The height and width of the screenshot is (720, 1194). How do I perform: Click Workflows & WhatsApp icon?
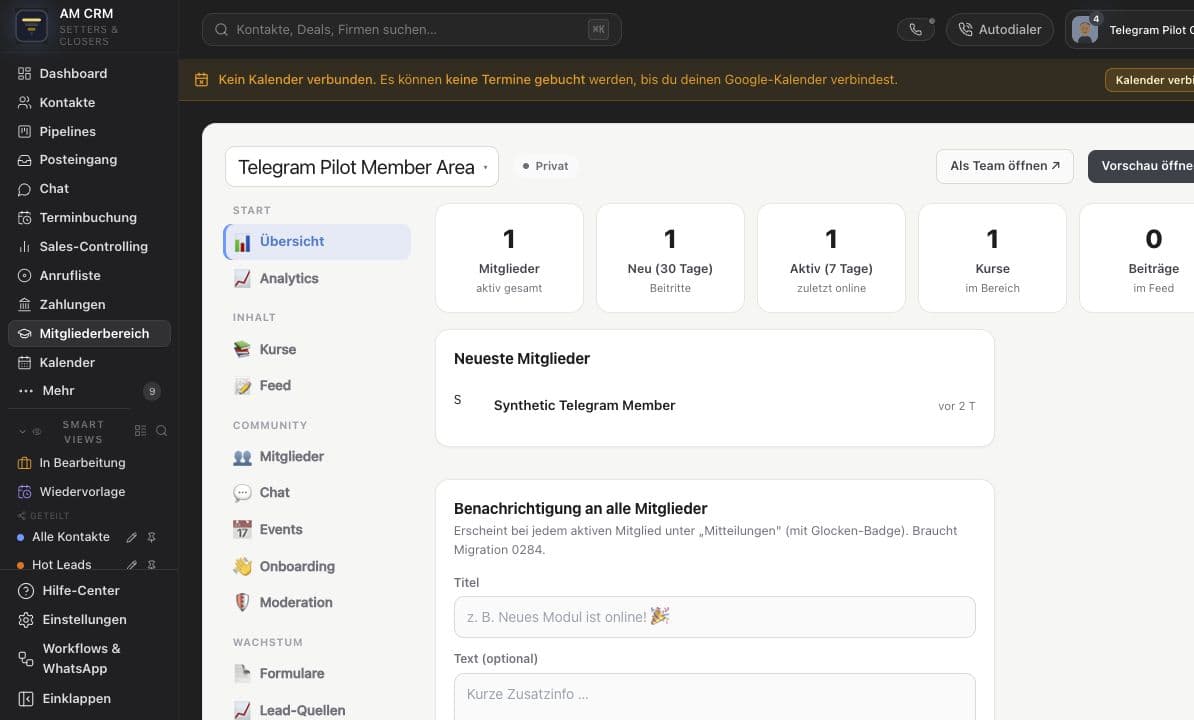[x=26, y=658]
